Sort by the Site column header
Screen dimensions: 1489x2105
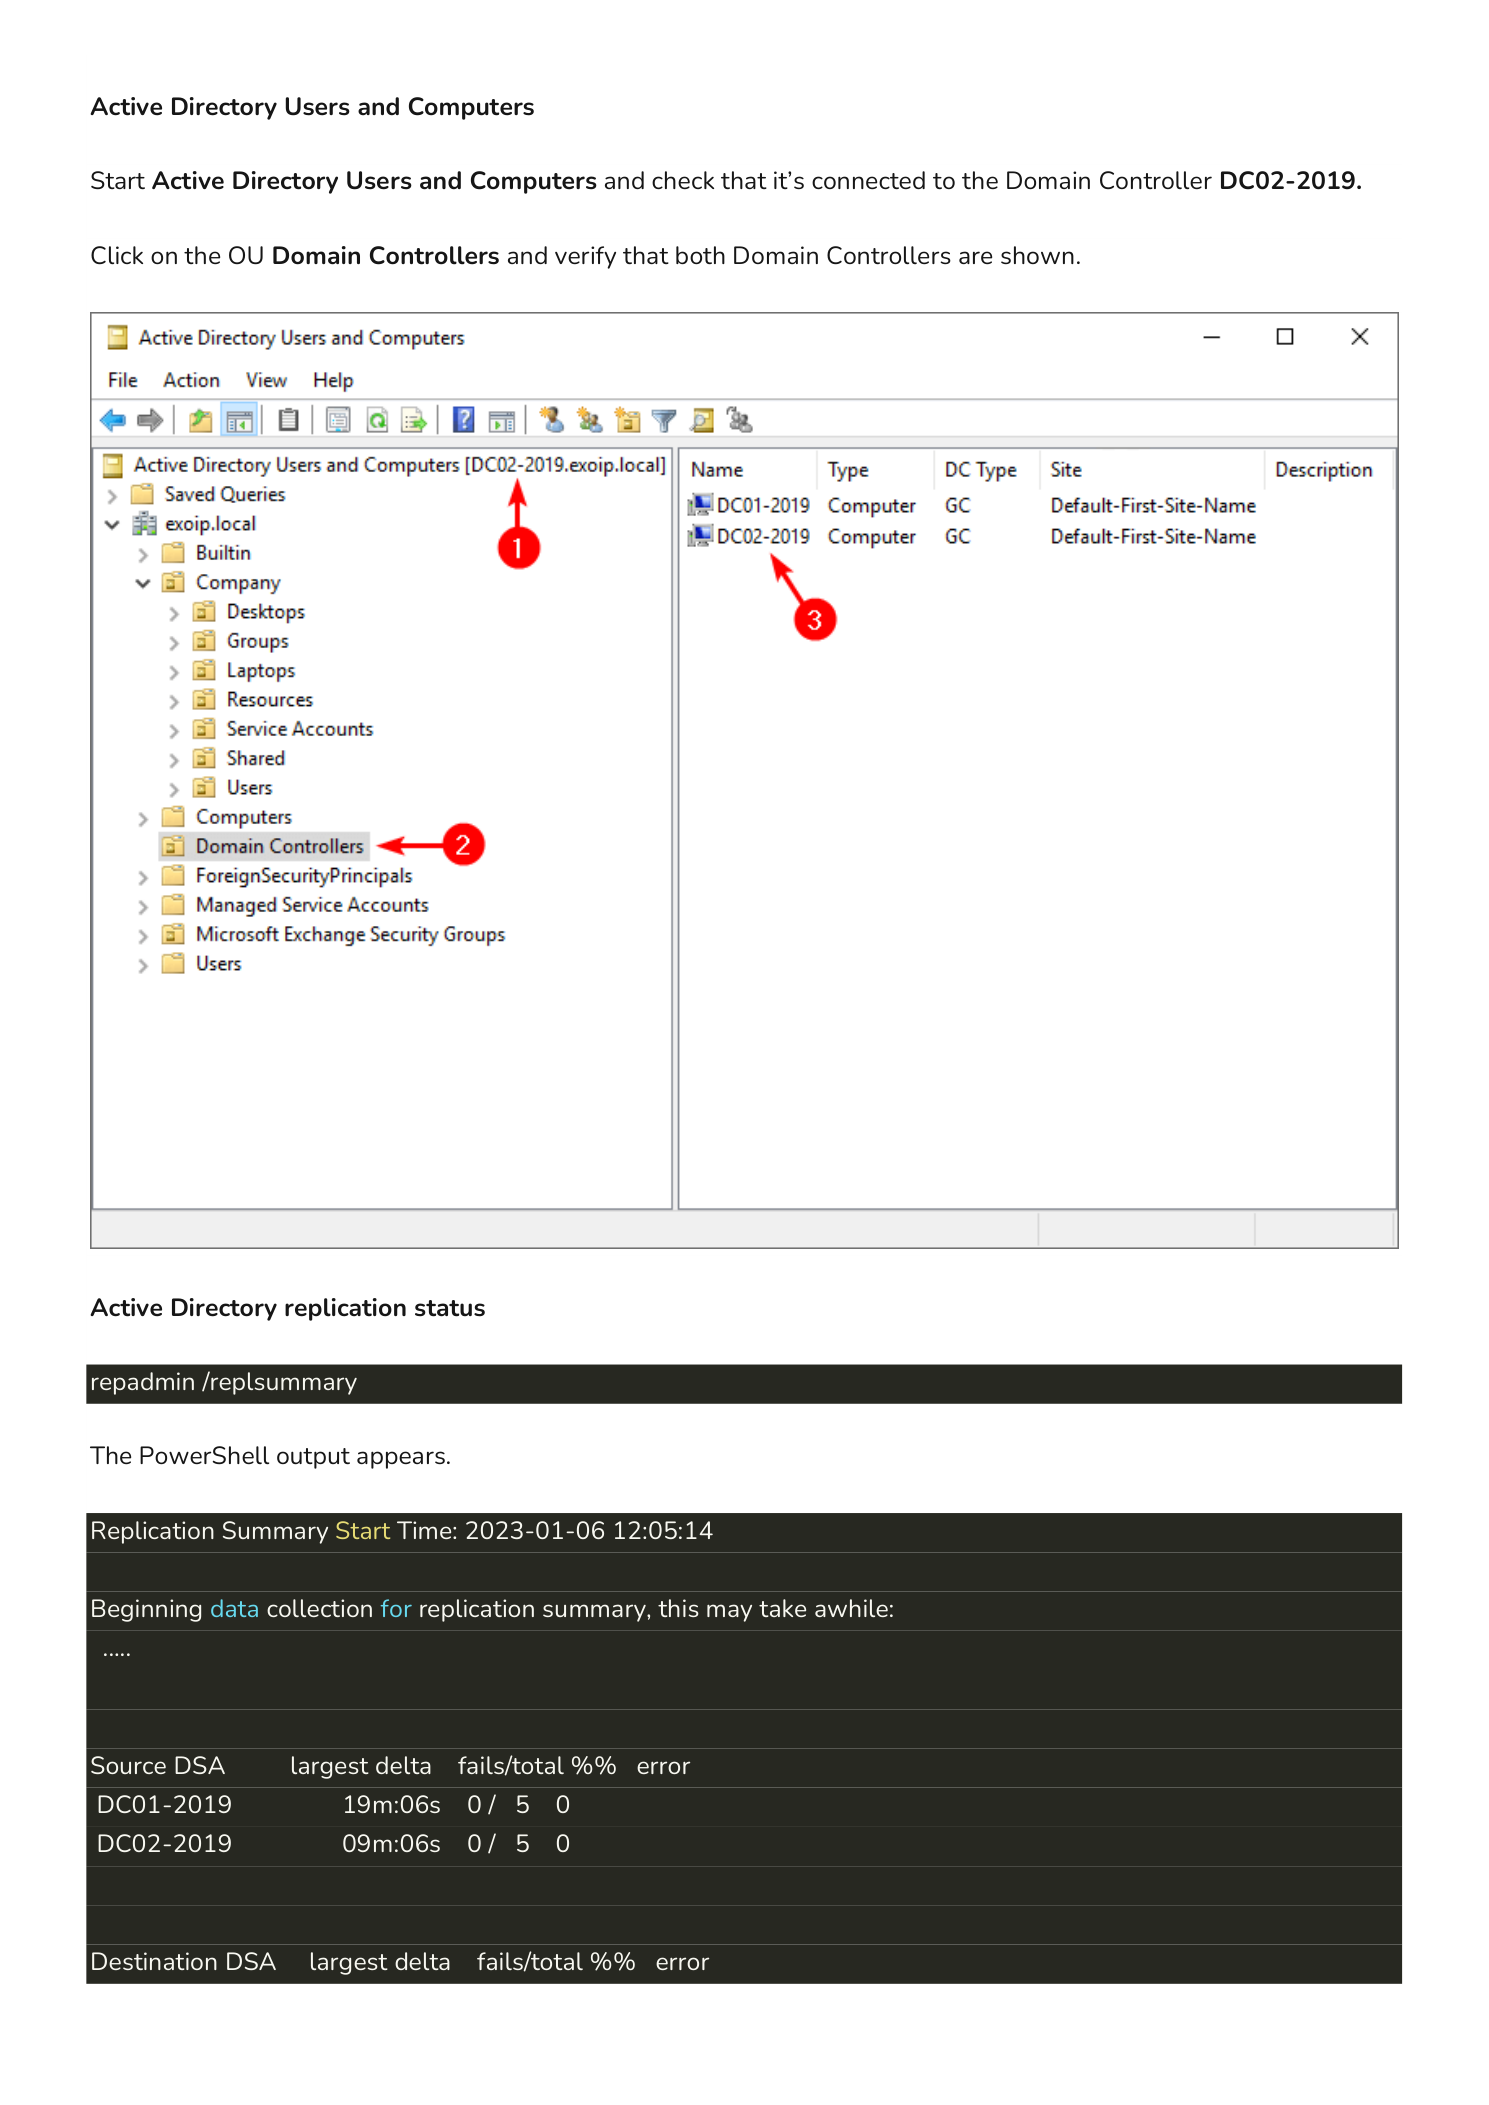click(x=1154, y=470)
